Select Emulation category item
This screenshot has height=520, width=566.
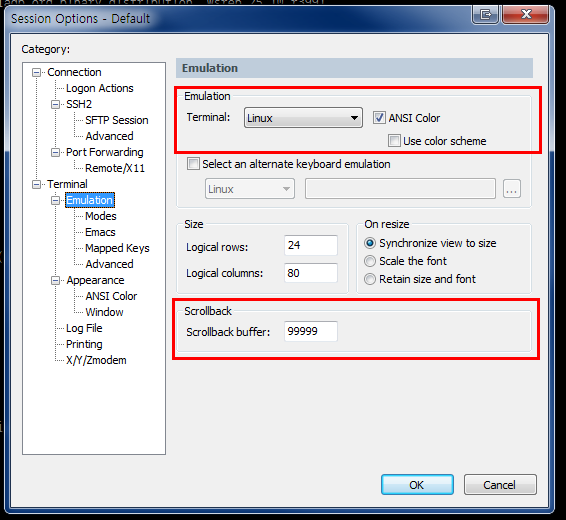[90, 200]
